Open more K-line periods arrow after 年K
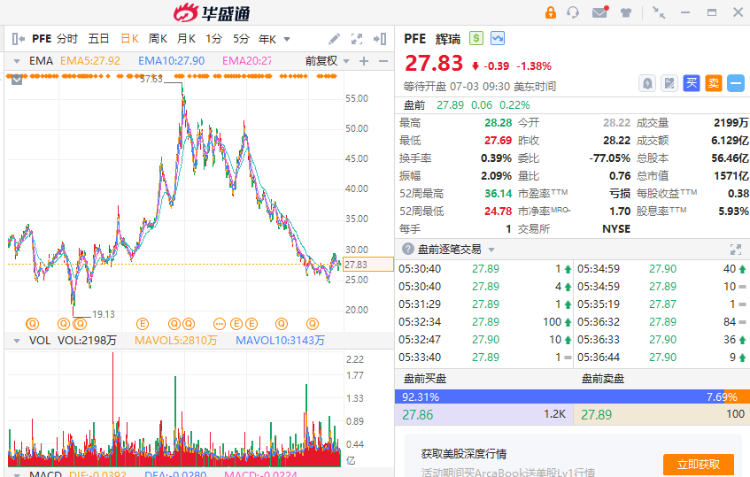 click(287, 39)
